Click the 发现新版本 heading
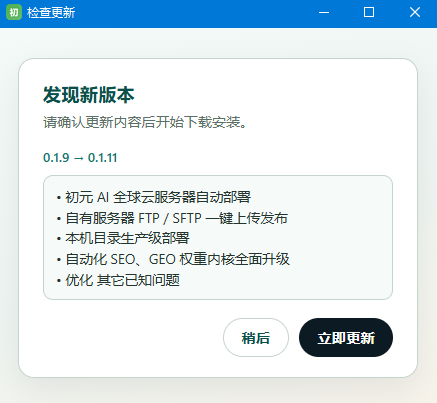437x403 pixels. coord(89,95)
